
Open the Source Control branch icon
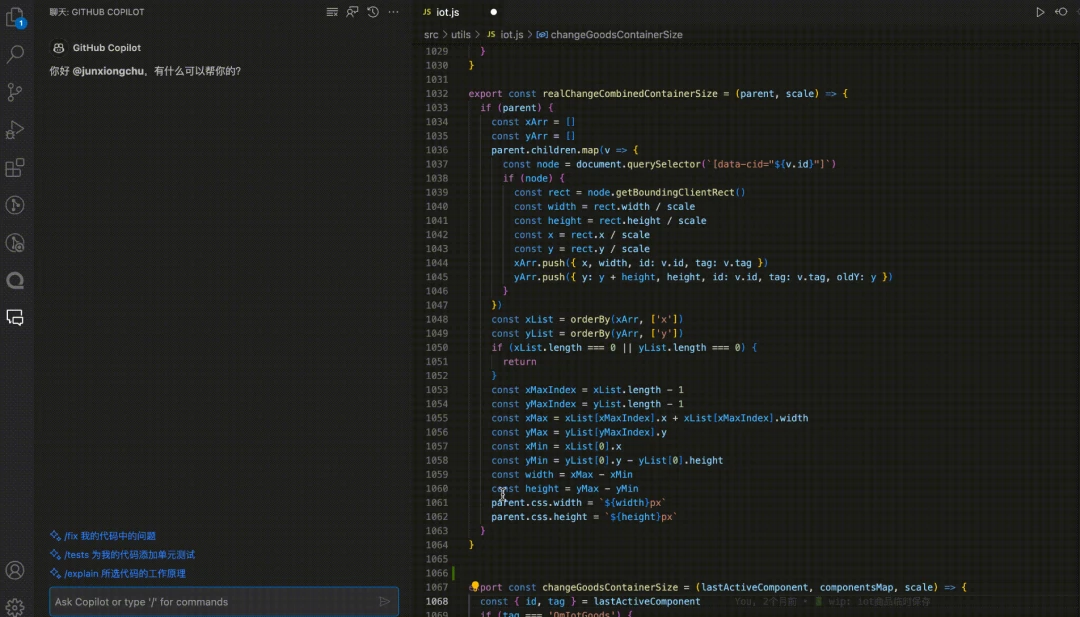coord(15,92)
